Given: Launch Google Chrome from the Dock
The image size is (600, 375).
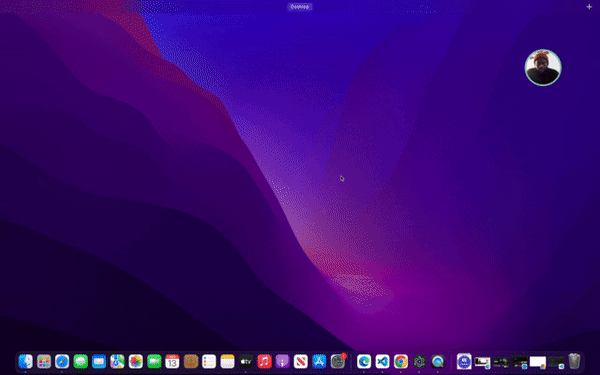Looking at the screenshot, I should coord(401,361).
